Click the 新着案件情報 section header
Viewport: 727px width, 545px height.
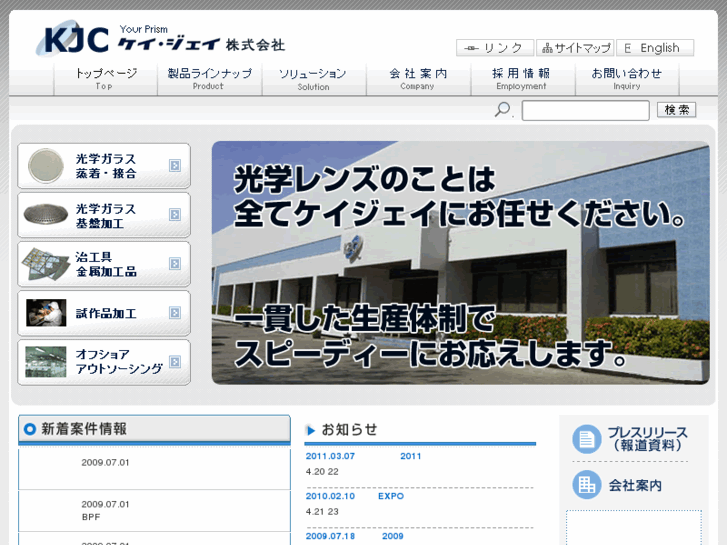154,429
